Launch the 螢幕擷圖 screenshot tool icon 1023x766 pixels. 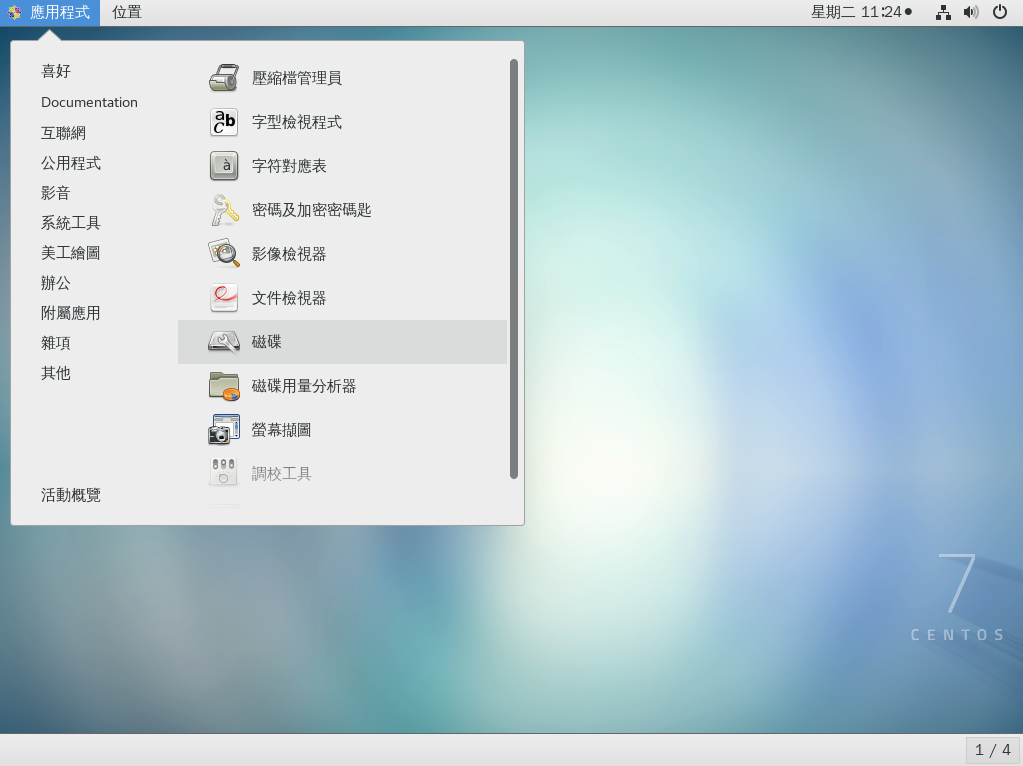click(x=224, y=430)
